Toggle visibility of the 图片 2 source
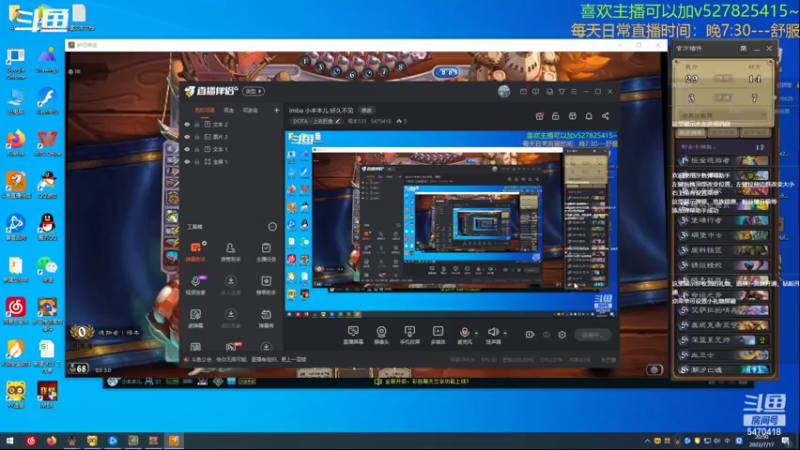 pyautogui.click(x=187, y=137)
